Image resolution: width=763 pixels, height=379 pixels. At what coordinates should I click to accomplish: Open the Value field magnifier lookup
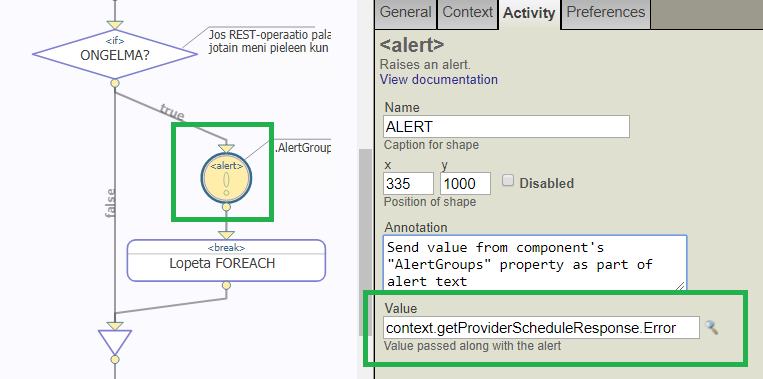tap(711, 327)
